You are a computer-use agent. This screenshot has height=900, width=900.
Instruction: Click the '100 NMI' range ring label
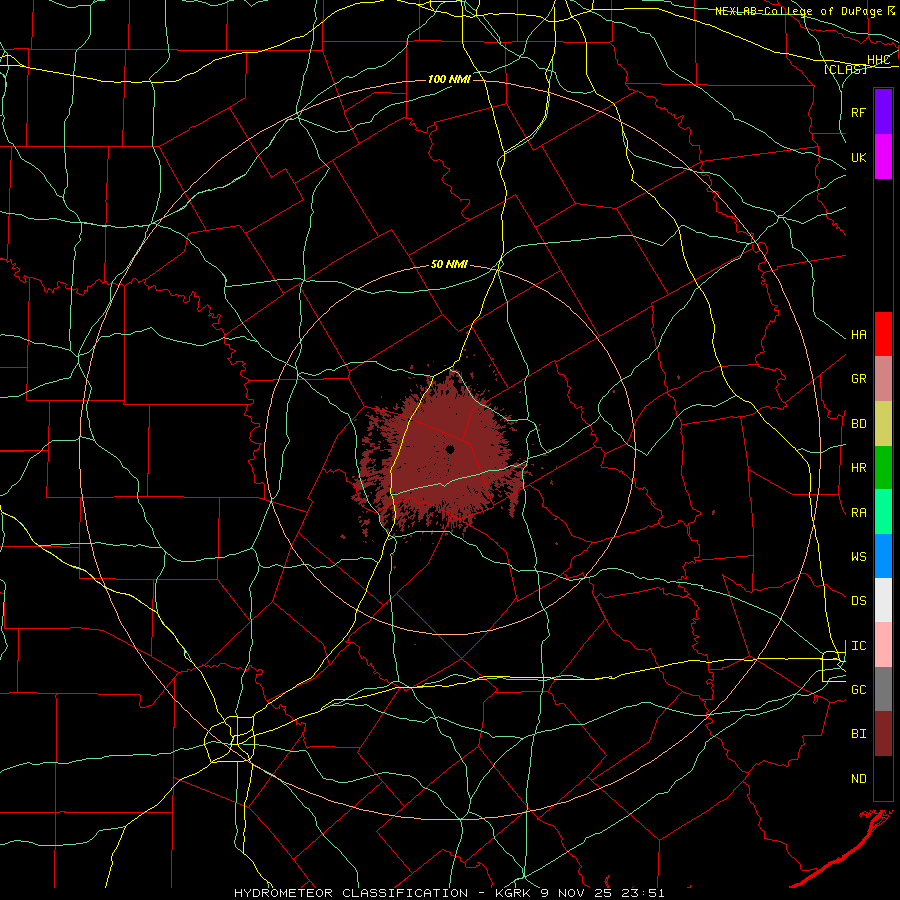pos(449,79)
